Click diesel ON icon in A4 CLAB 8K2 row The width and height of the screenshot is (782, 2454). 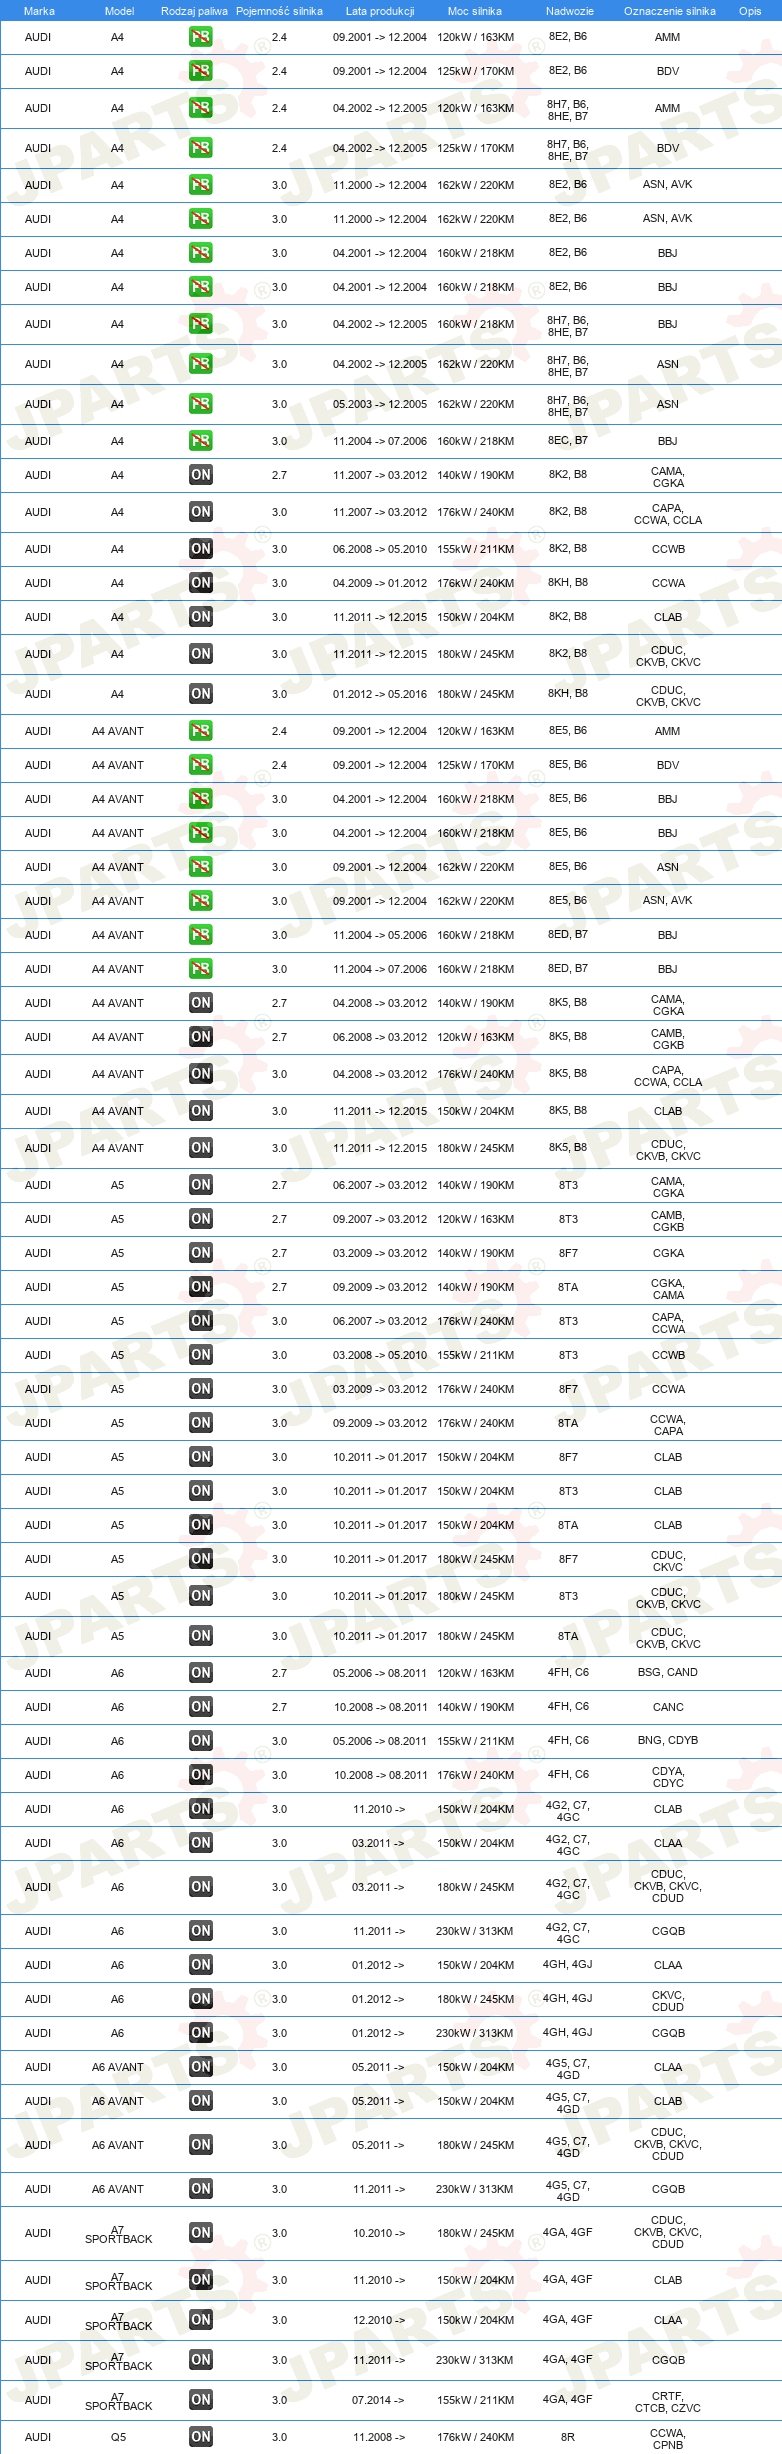201,617
